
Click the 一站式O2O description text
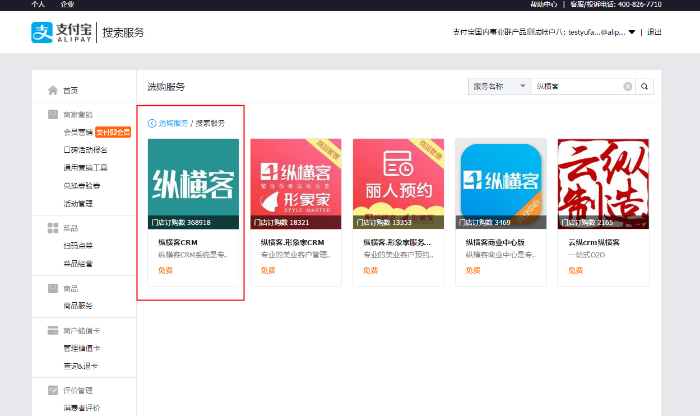(x=587, y=255)
